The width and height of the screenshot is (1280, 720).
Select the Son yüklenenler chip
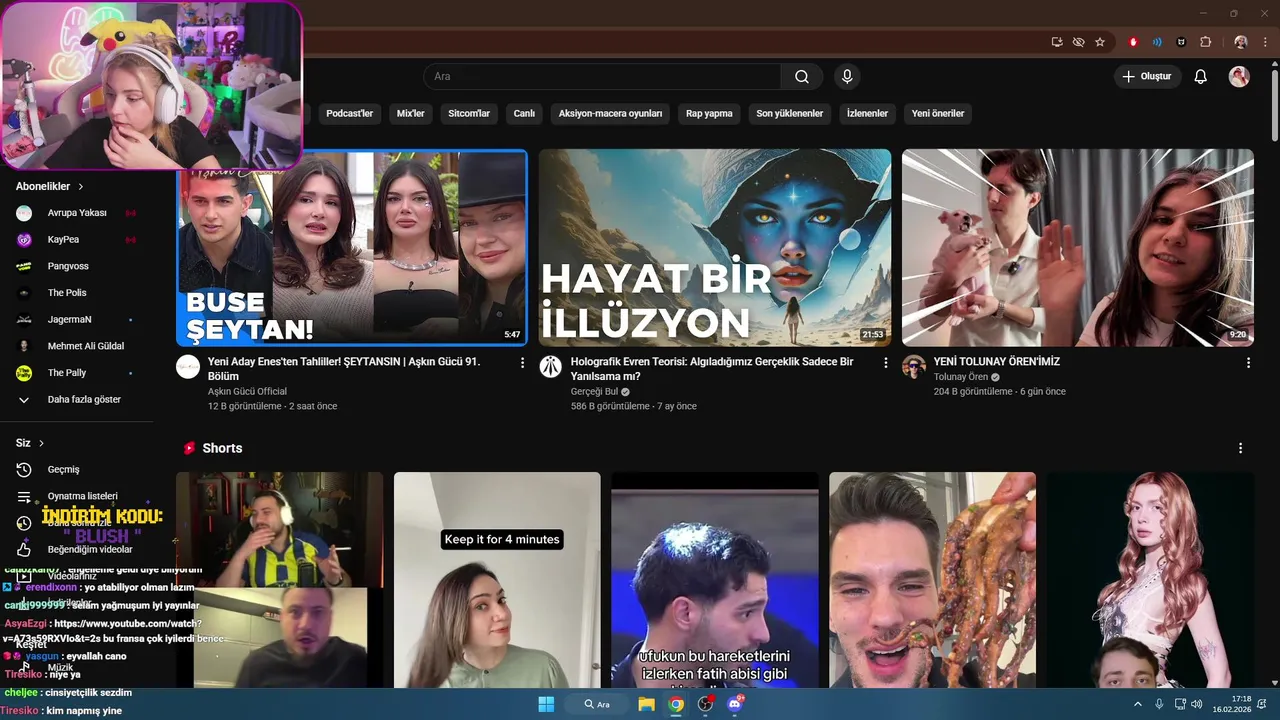(x=790, y=114)
